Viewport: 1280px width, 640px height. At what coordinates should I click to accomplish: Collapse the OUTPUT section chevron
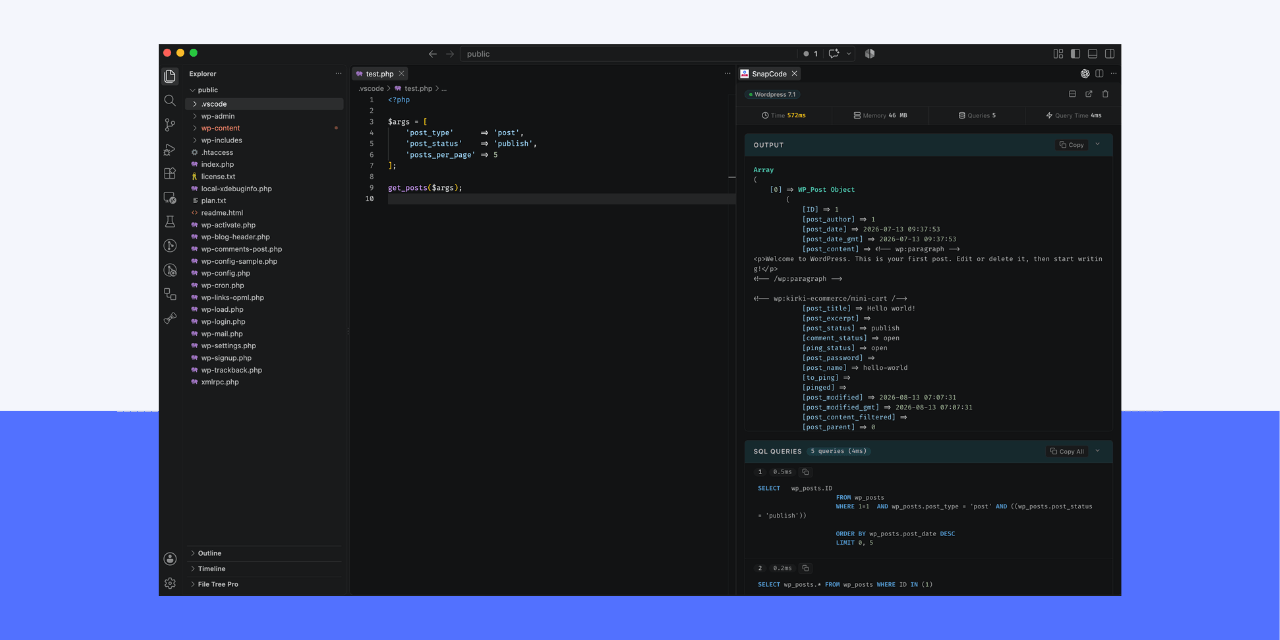point(1097,145)
